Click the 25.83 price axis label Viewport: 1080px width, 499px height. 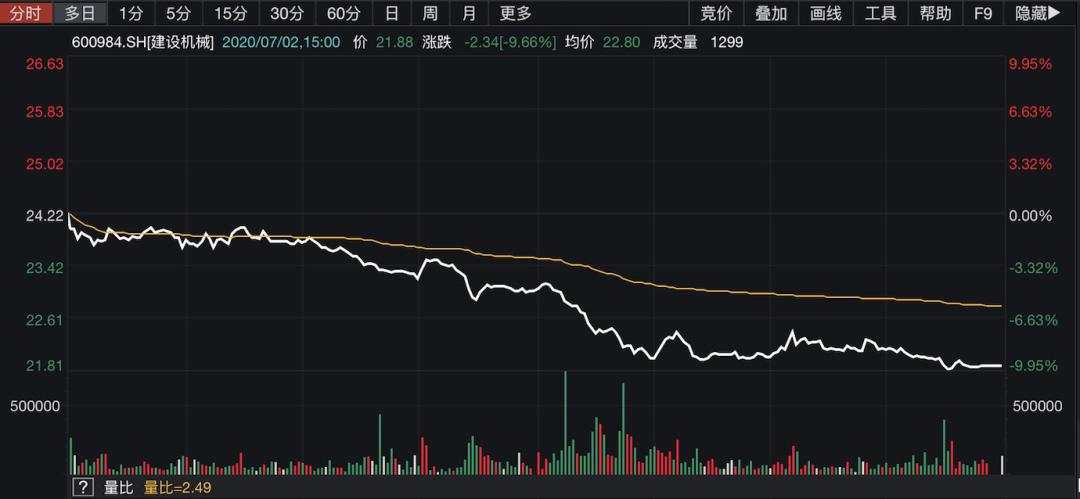45,112
